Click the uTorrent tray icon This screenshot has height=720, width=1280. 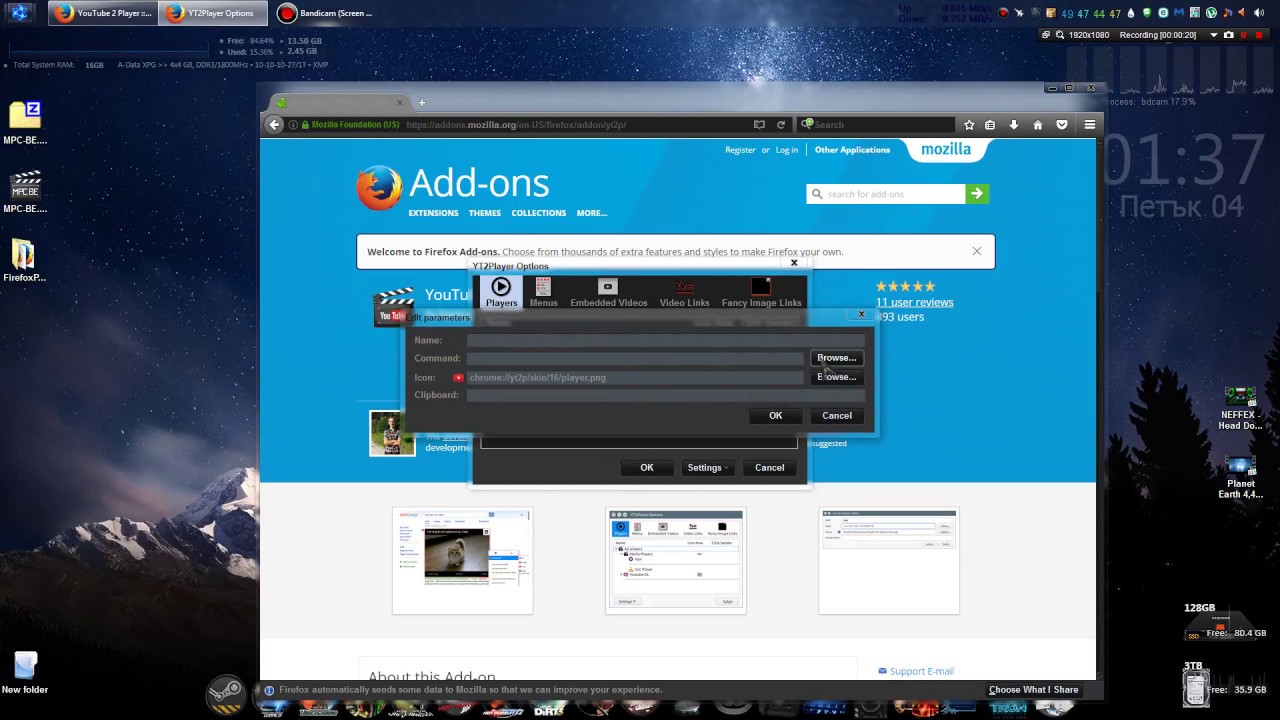click(x=1211, y=13)
